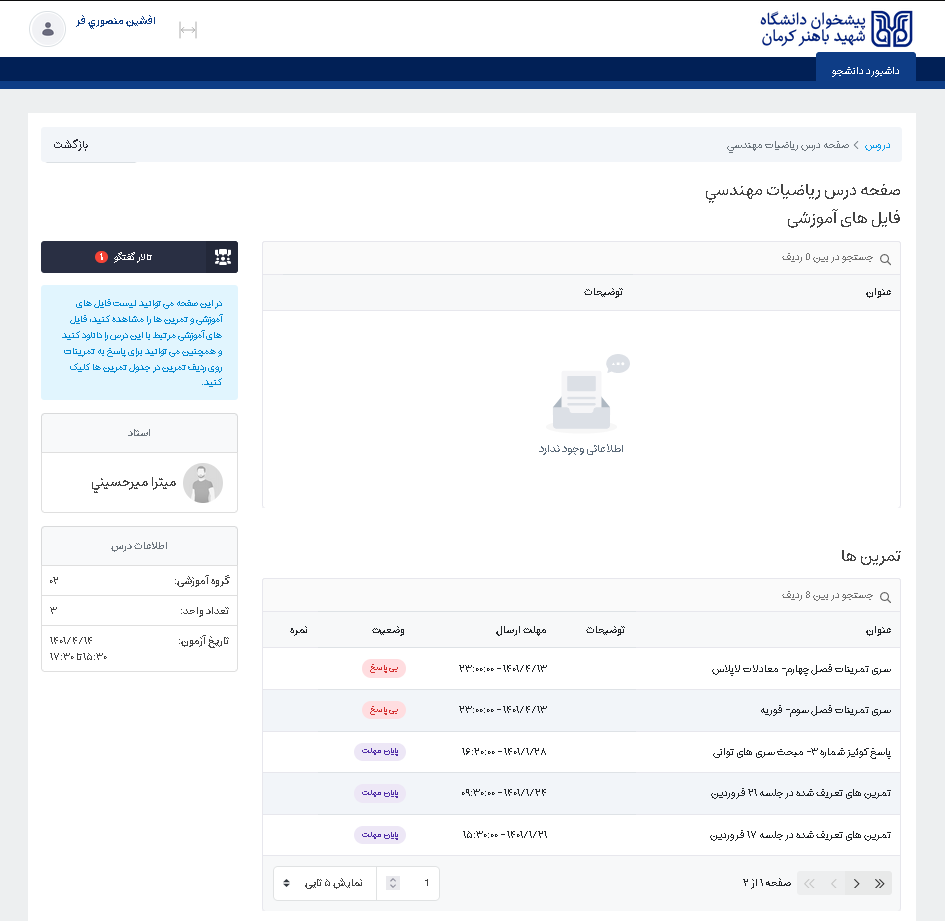Sort exercises by مهلت ارسال column header
The height and width of the screenshot is (921, 945).
pos(521,630)
